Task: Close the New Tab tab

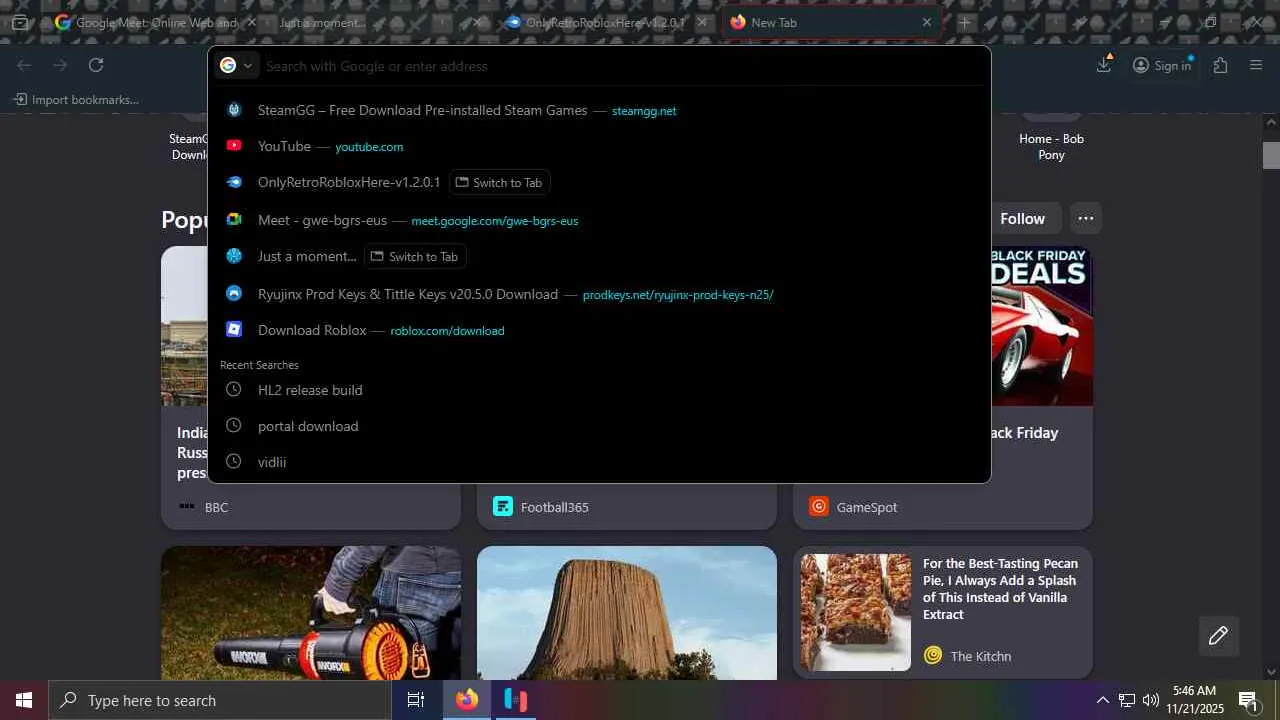Action: [927, 22]
